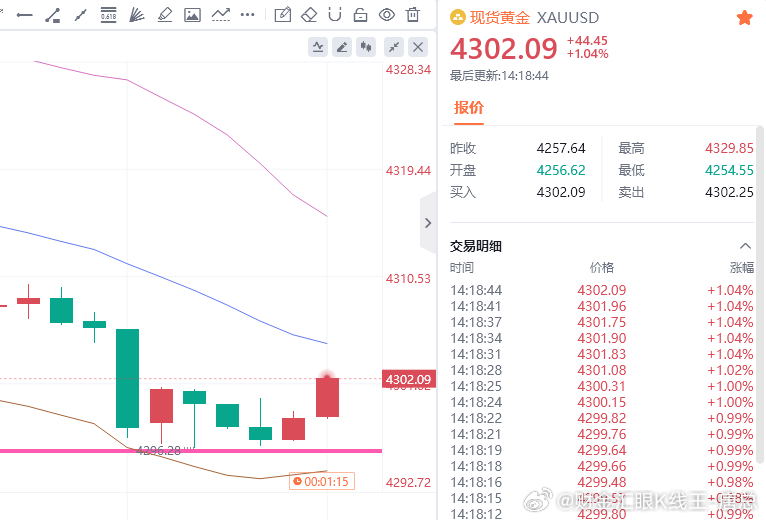Screen dimensions: 766x520
Task: Select the Gann fan lines tool
Action: [136, 15]
